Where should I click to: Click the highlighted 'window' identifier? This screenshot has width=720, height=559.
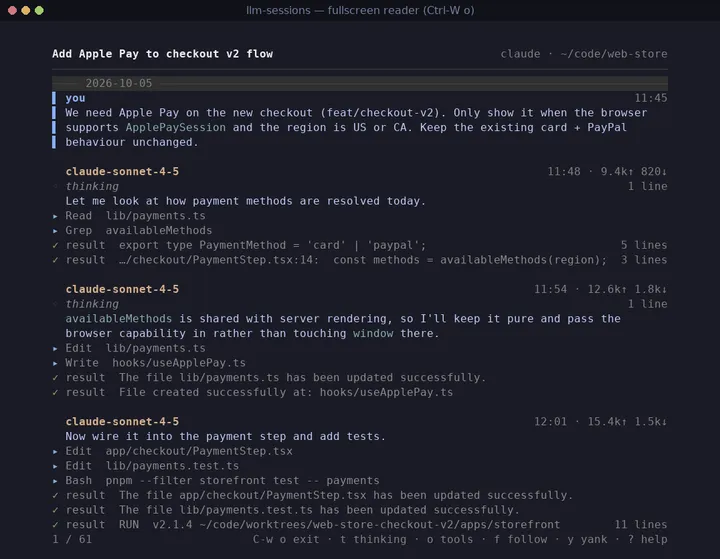[x=373, y=333]
